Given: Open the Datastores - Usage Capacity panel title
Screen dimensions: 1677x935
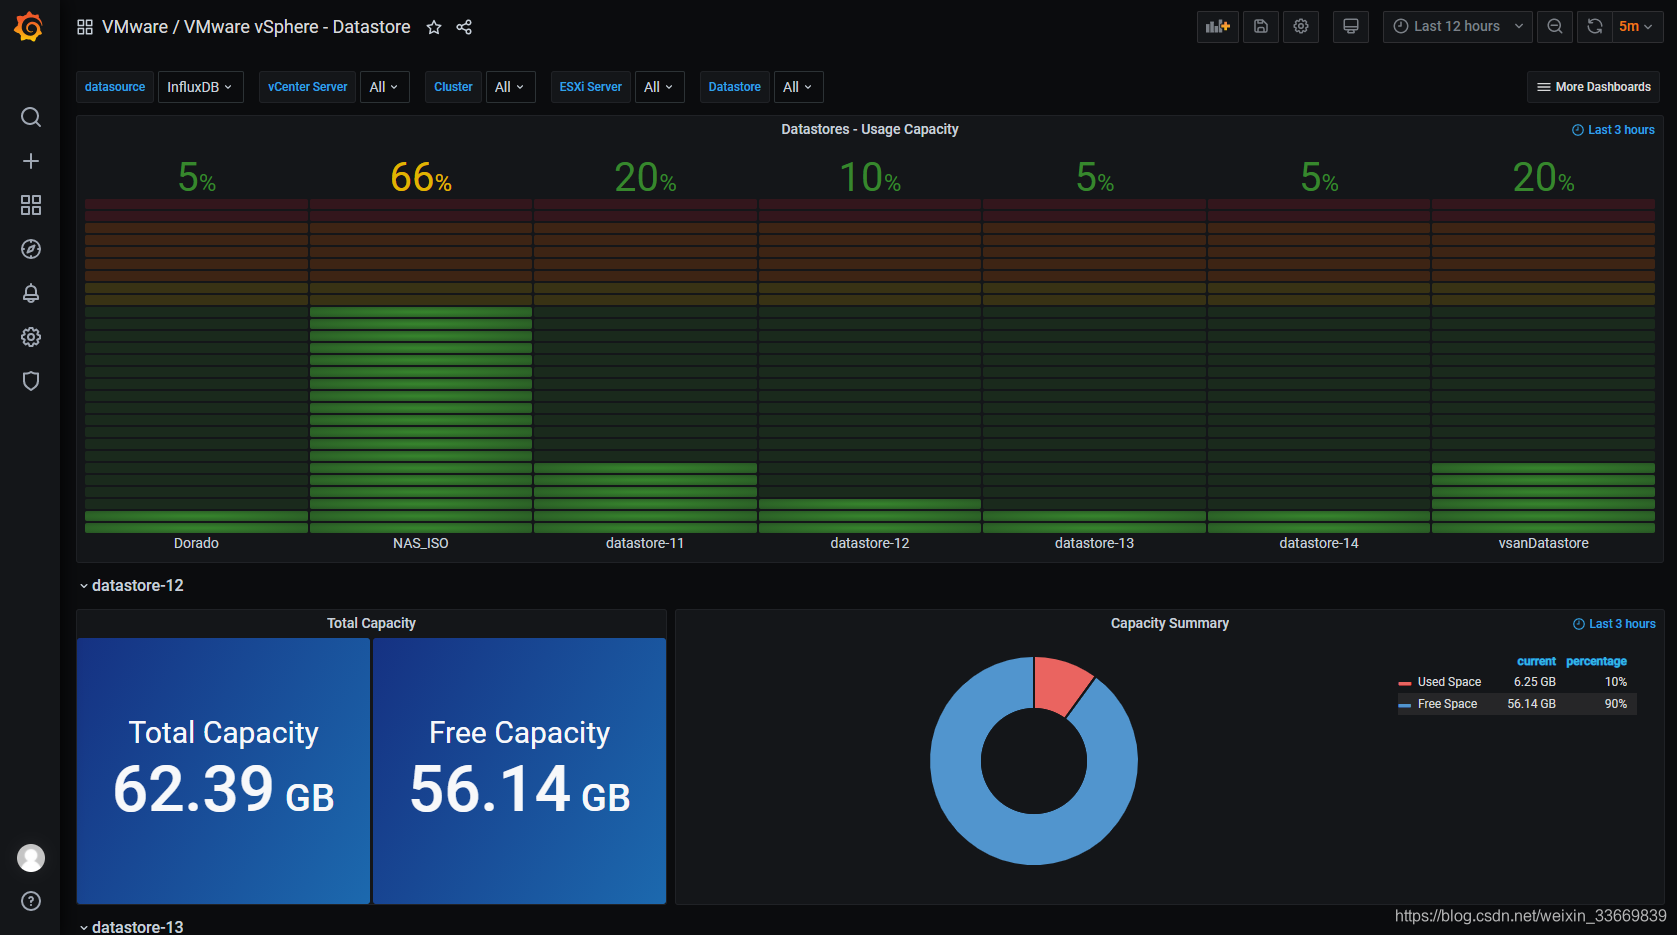Looking at the screenshot, I should pyautogui.click(x=869, y=129).
